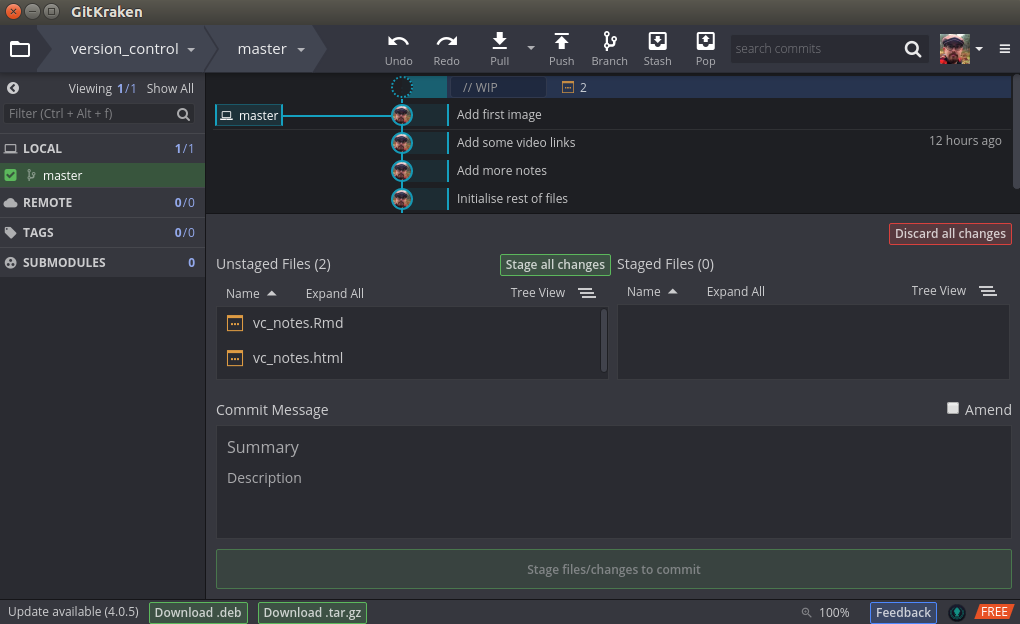This screenshot has height=624, width=1020.
Task: Select the '// WIP' row
Action: (612, 87)
